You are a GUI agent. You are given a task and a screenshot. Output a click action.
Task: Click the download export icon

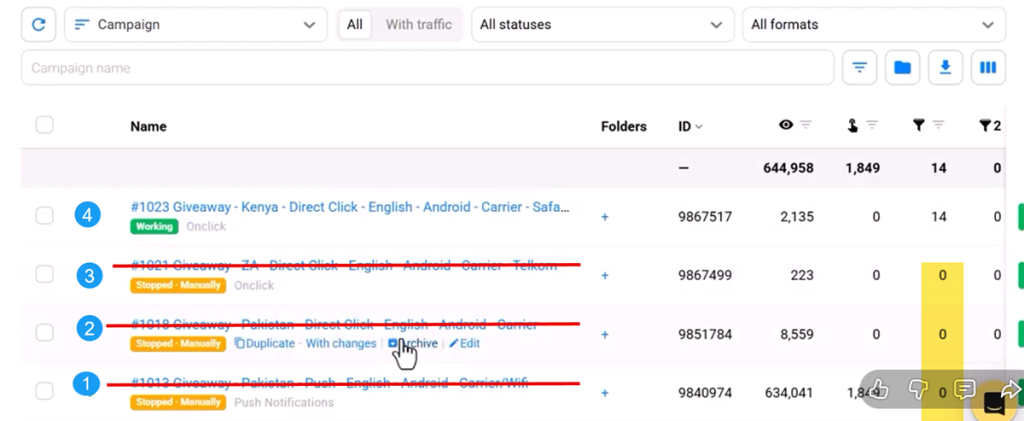click(945, 68)
